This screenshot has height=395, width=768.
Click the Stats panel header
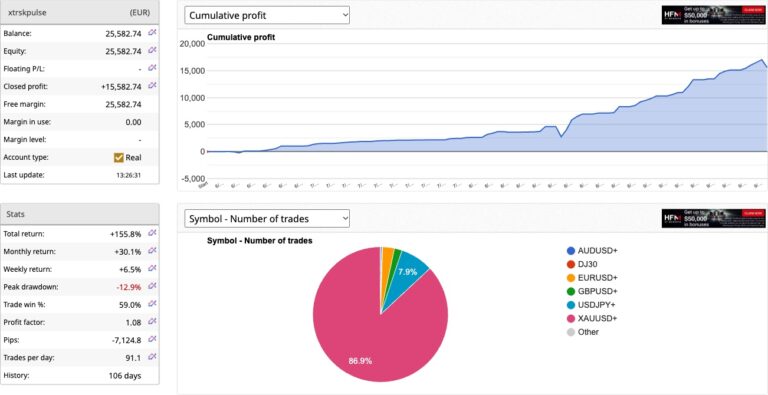(x=80, y=214)
